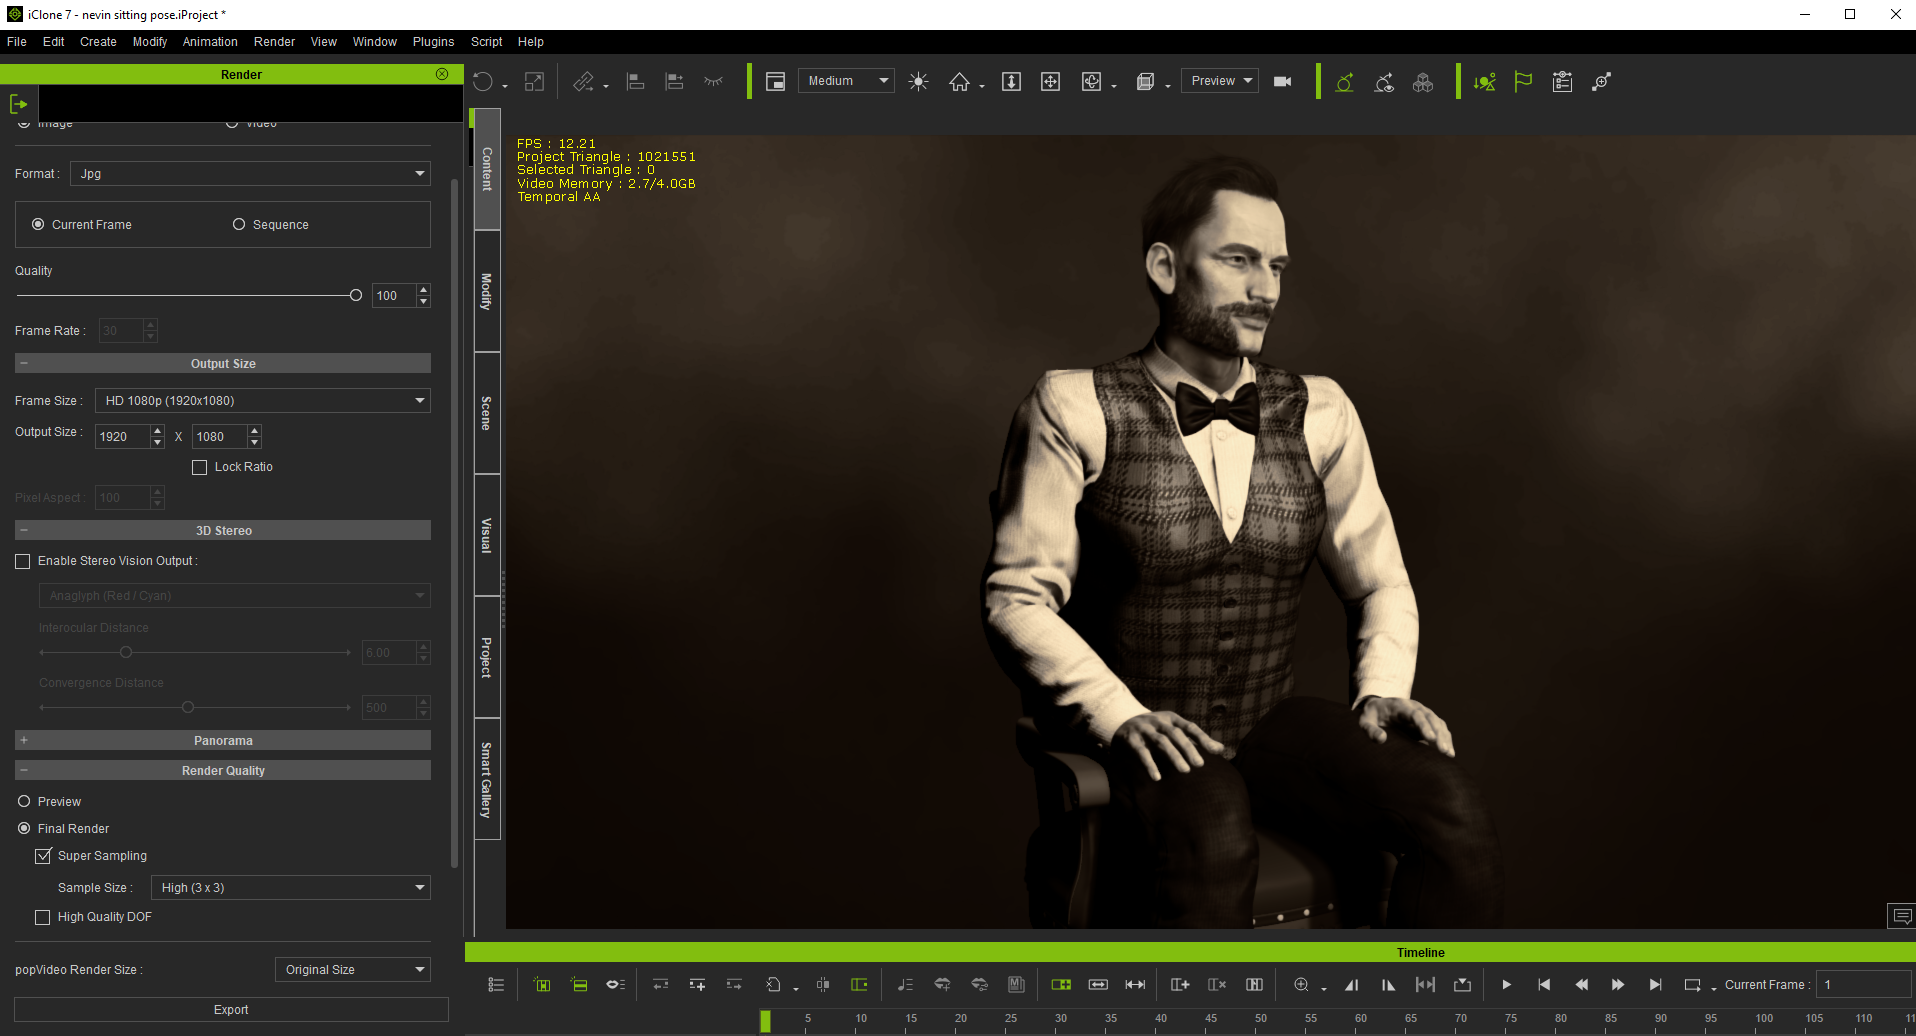
Task: Click the full screen toggle icon
Action: click(x=535, y=82)
